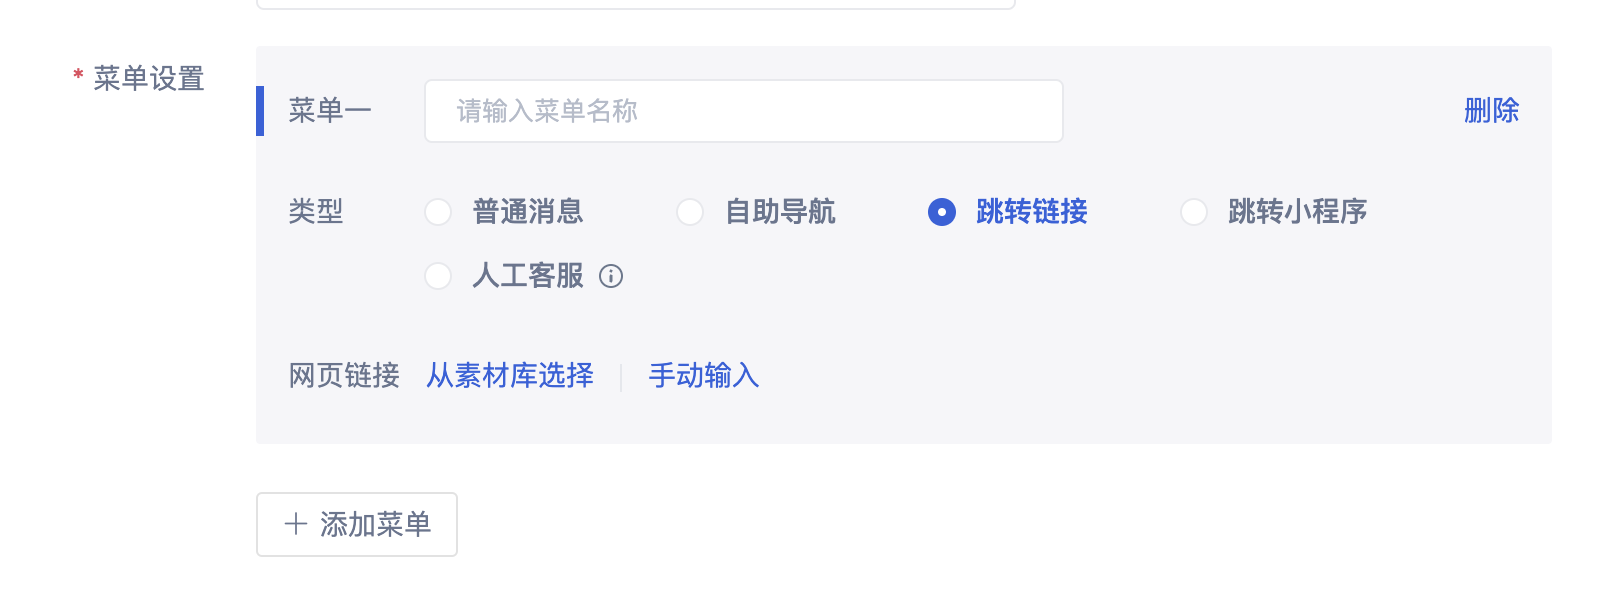The image size is (1608, 596).
Task: Click the partially visible field above 菜单设置
Action: 636,4
